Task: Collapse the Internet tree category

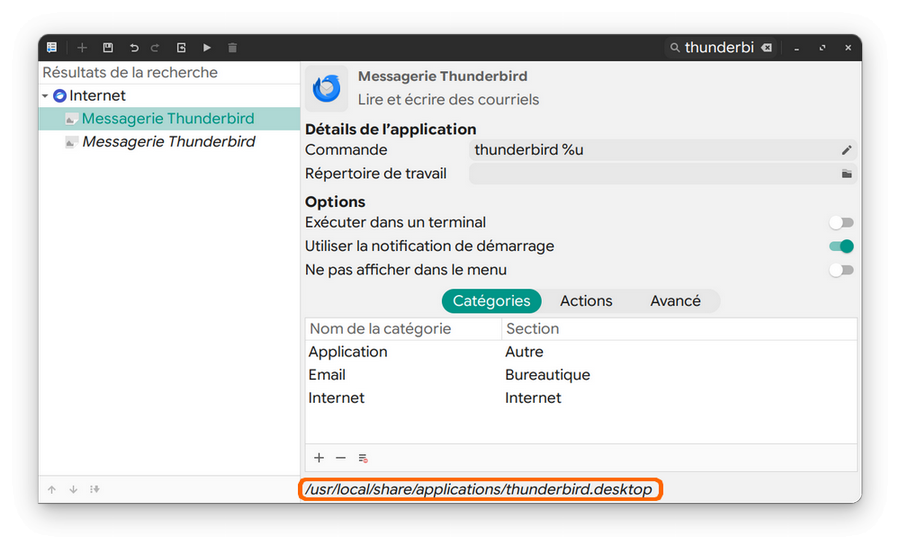Action: click(x=46, y=96)
